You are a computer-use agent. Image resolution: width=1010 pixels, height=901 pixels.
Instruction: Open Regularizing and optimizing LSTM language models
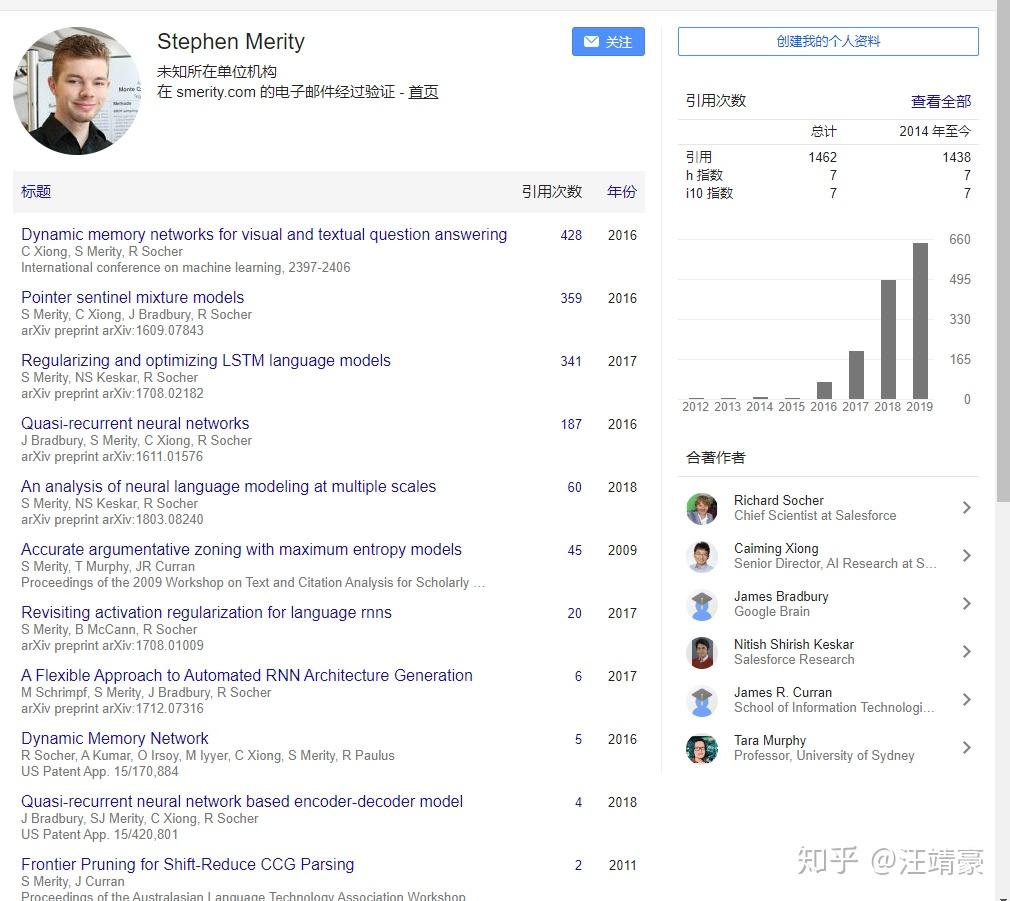[206, 361]
